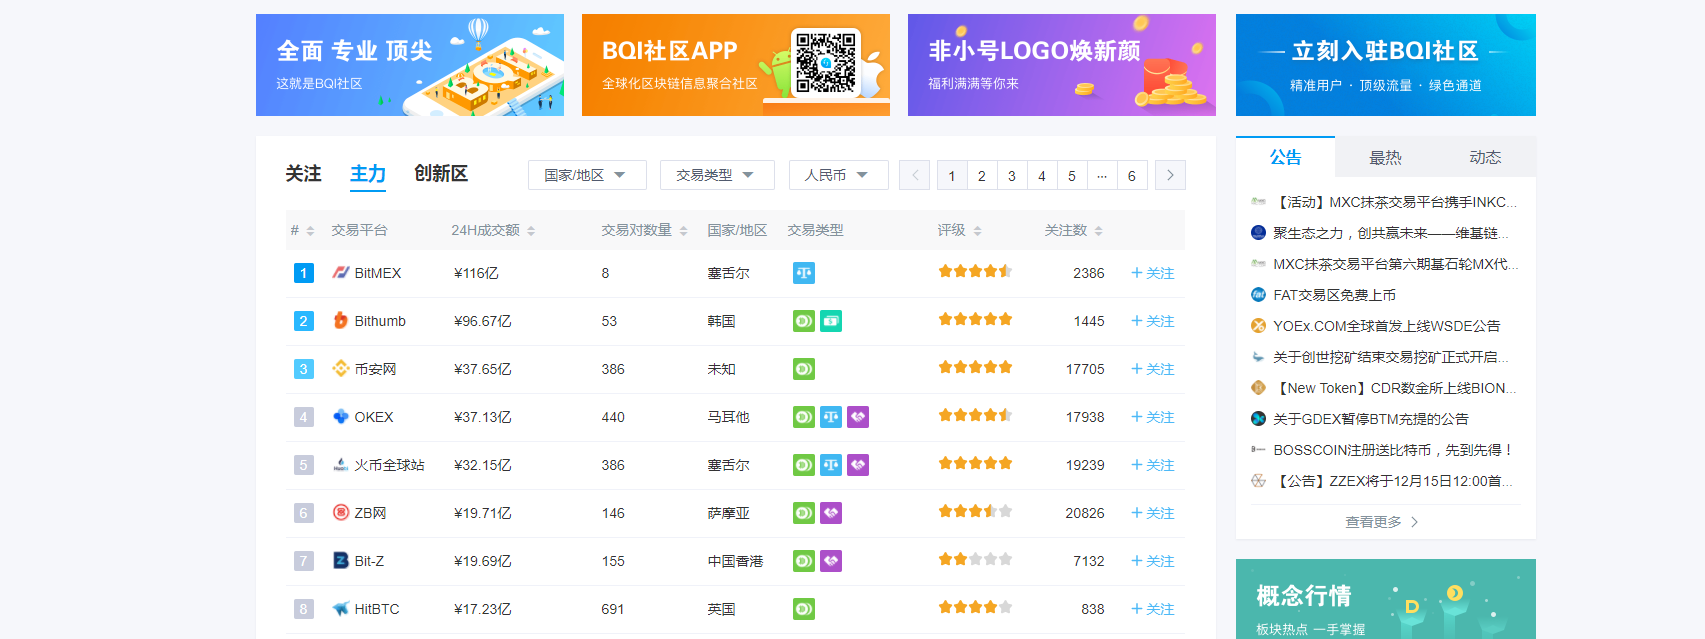1705x639 pixels.
Task: Sort by 24H成交额 column
Action: (x=531, y=231)
